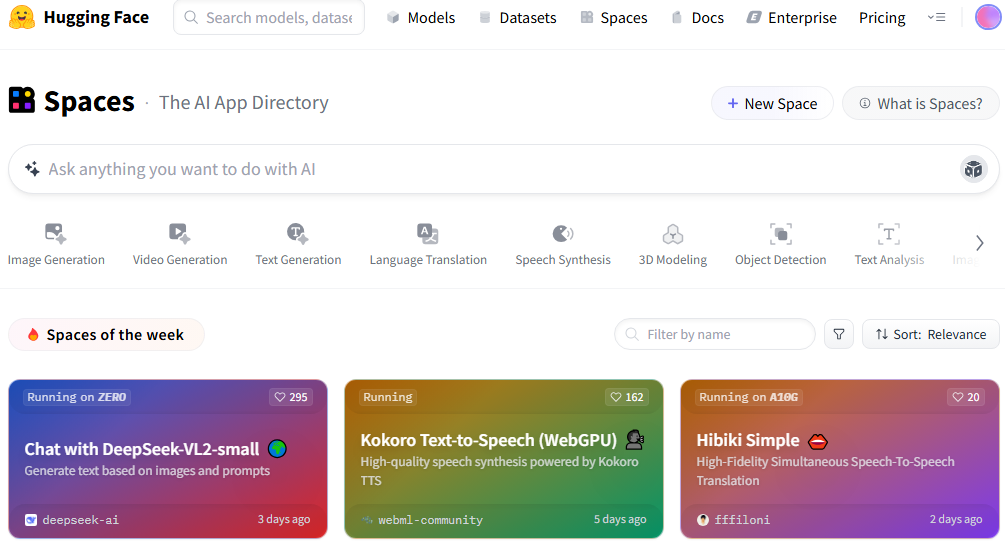
Task: Open Models in the top navigation
Action: (x=421, y=18)
